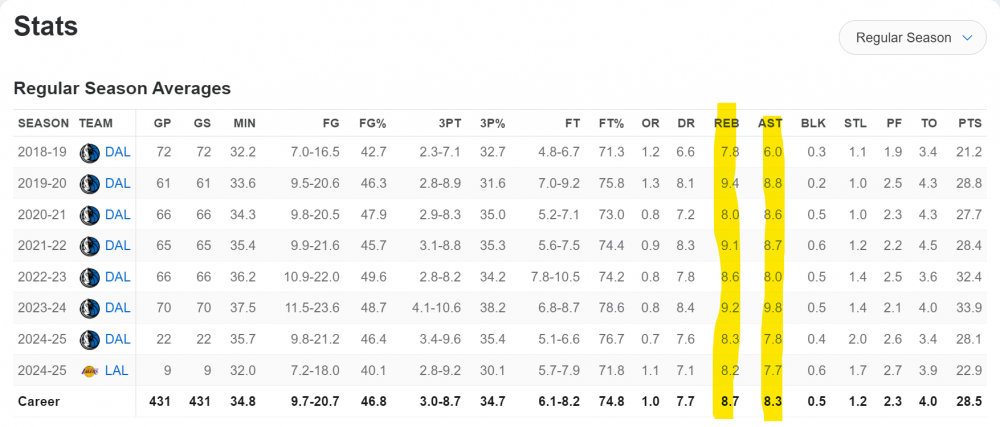Open the Regular Season dropdown
1000x427 pixels.
coord(913,38)
